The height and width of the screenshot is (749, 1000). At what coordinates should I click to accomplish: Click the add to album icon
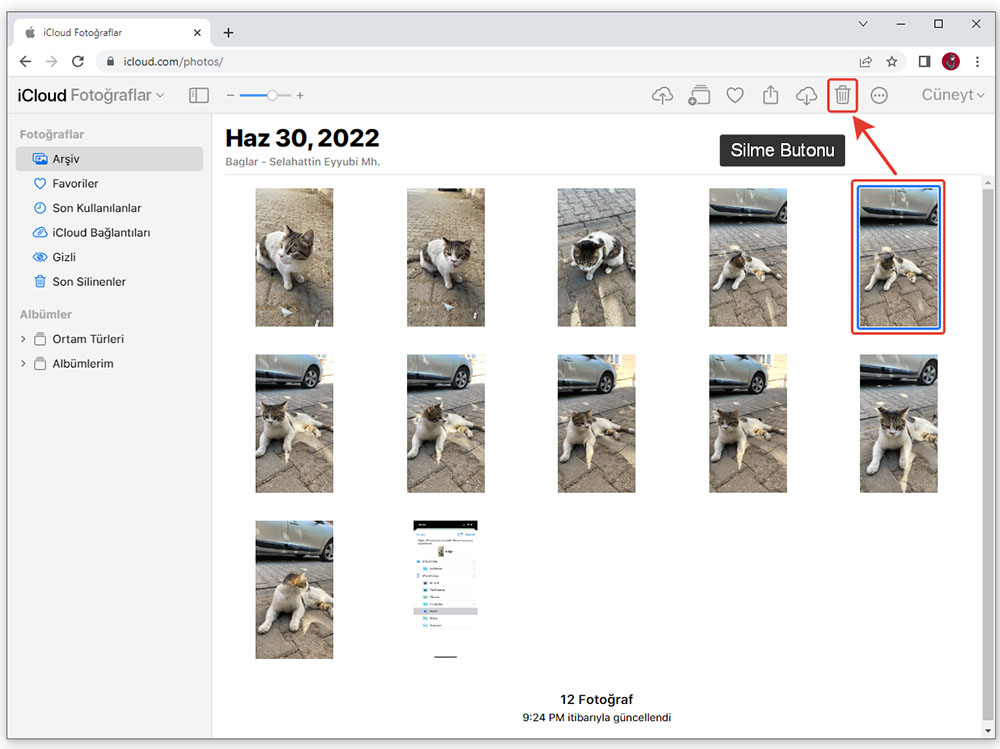pyautogui.click(x=699, y=95)
